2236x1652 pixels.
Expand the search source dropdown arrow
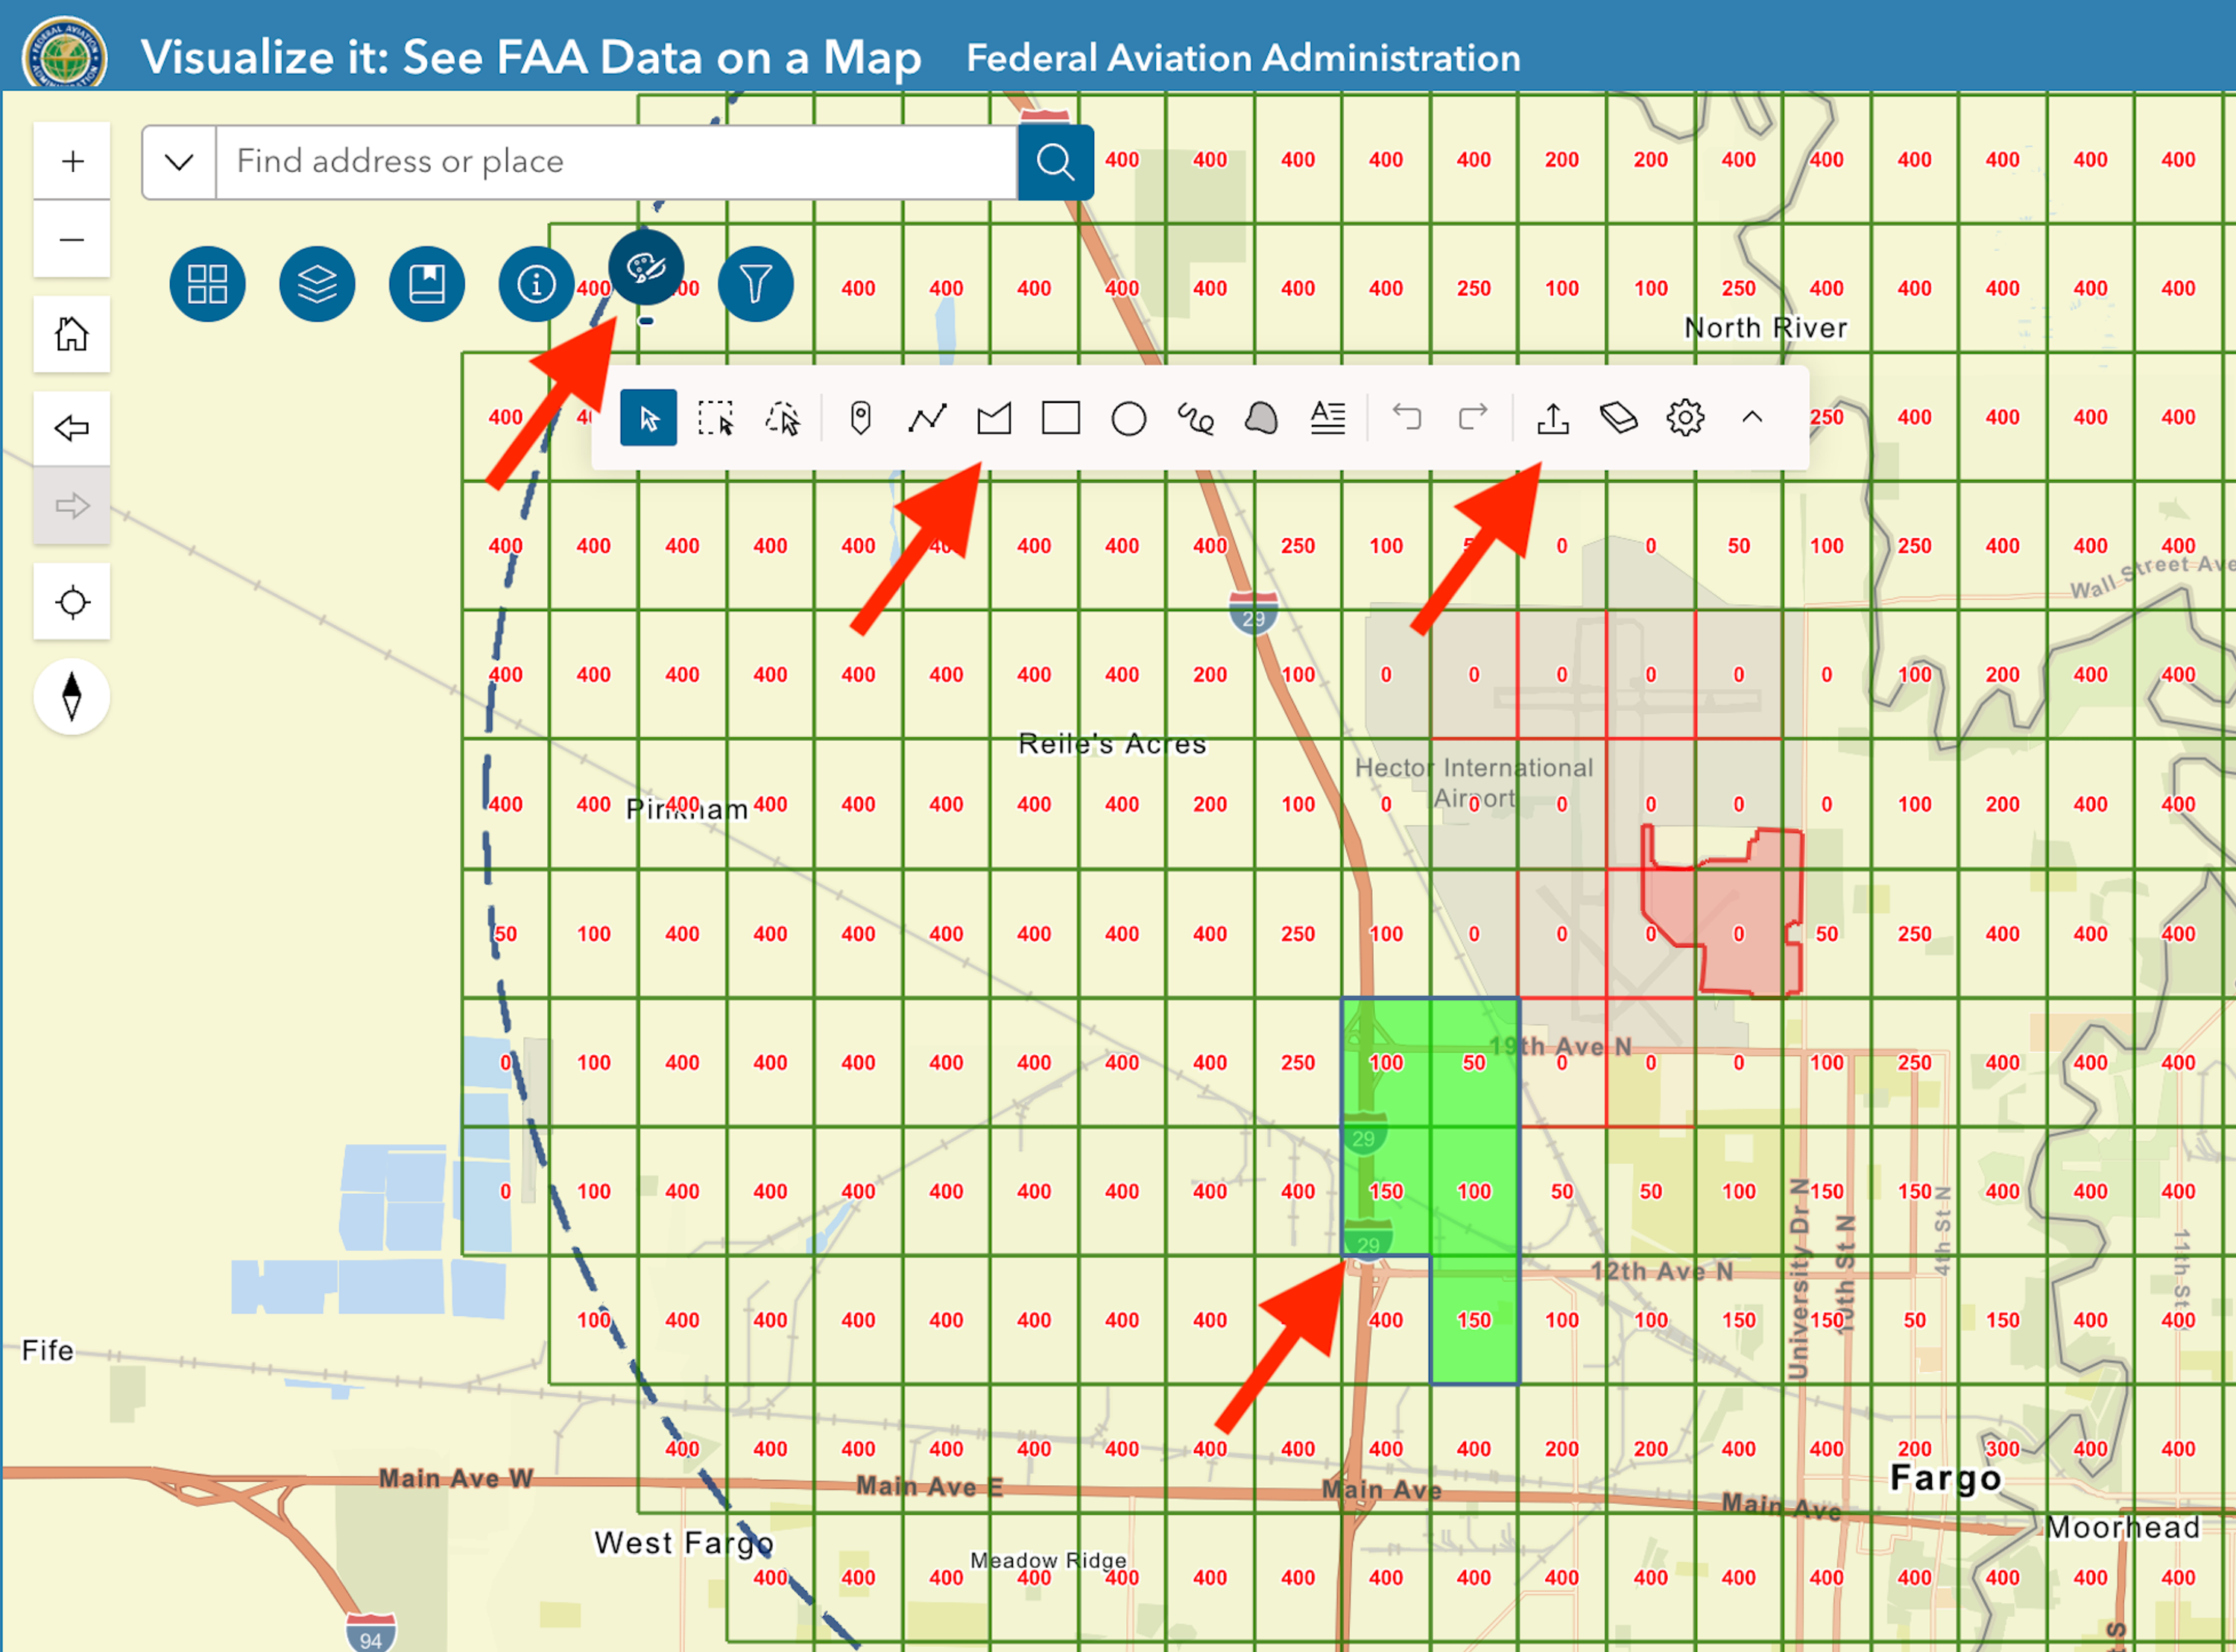point(179,162)
